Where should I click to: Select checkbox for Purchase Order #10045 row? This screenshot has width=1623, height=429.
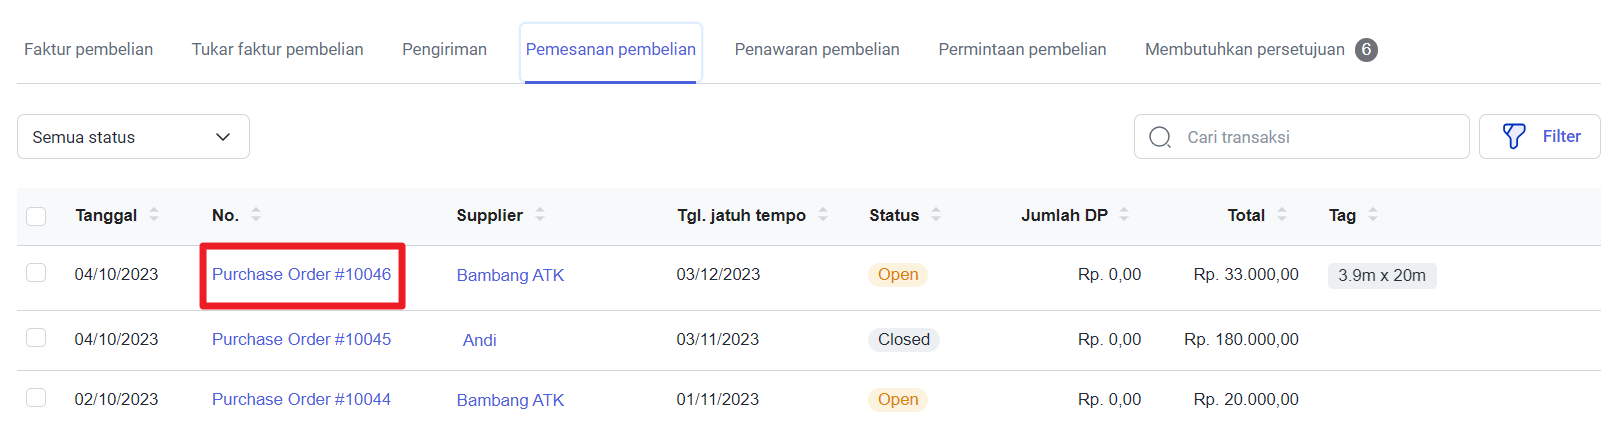(37, 338)
